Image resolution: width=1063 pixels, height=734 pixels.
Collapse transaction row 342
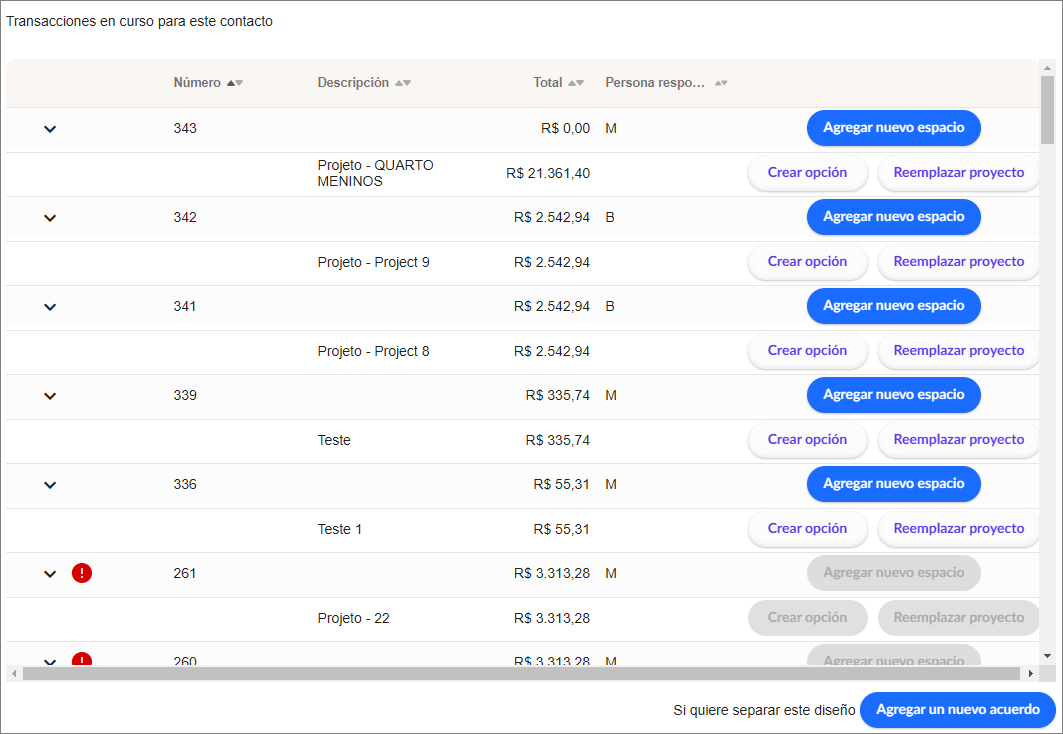[x=50, y=218]
